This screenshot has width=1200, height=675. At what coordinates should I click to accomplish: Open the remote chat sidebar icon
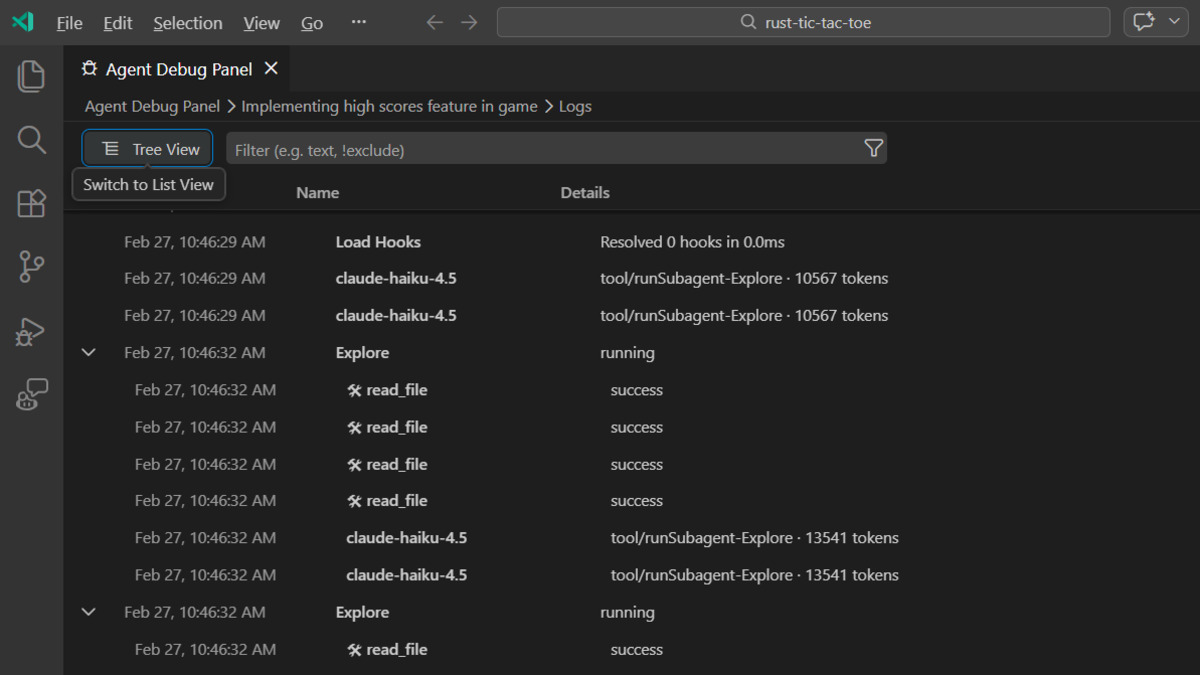point(31,394)
